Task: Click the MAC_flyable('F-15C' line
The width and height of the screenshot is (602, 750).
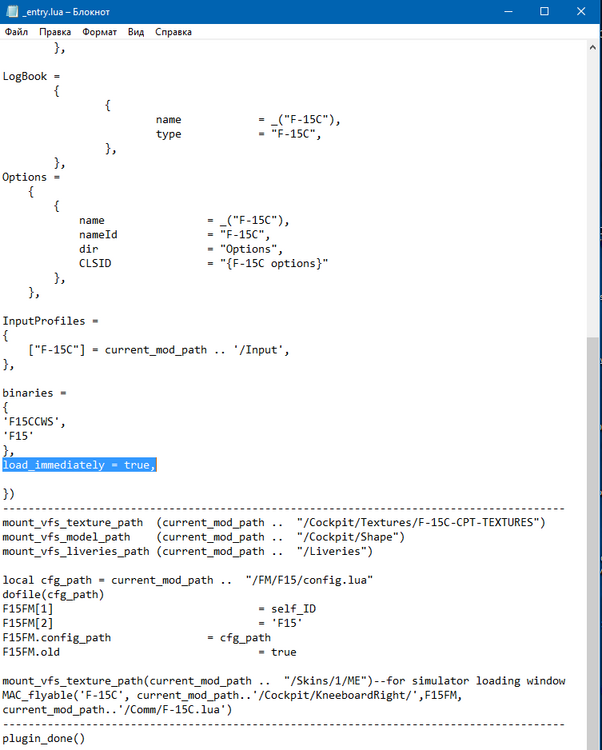Action: [x=232, y=695]
